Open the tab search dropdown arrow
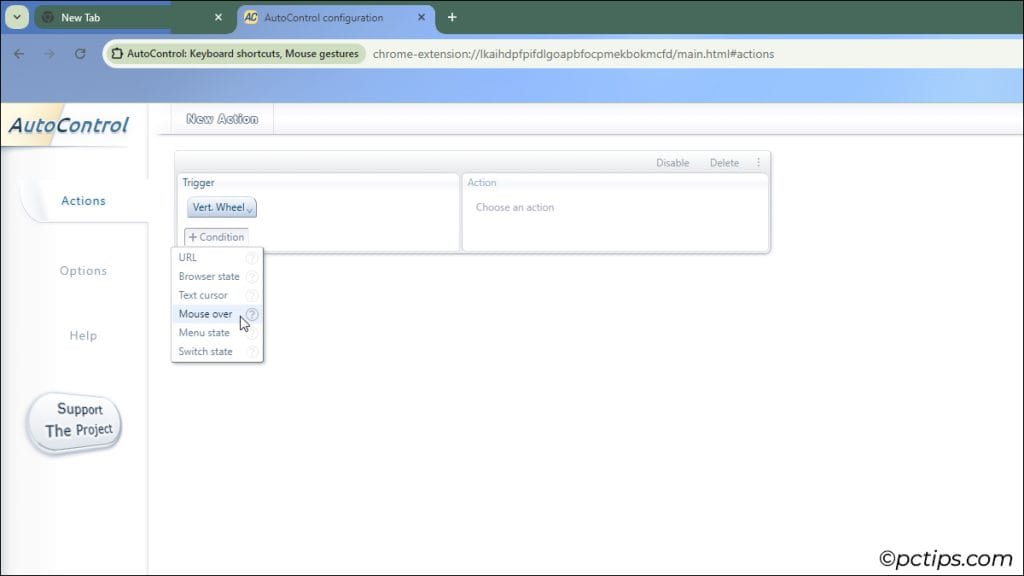This screenshot has height=576, width=1024. [17, 17]
